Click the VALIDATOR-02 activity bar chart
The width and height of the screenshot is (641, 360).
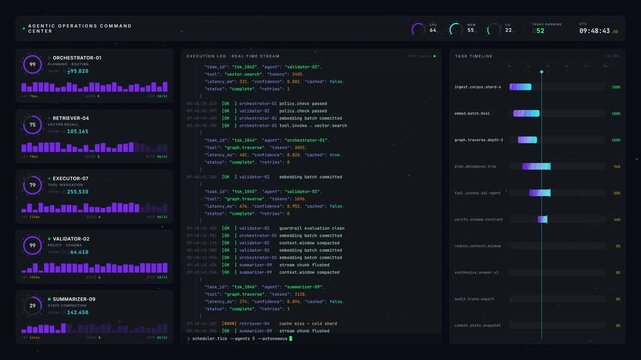94,268
